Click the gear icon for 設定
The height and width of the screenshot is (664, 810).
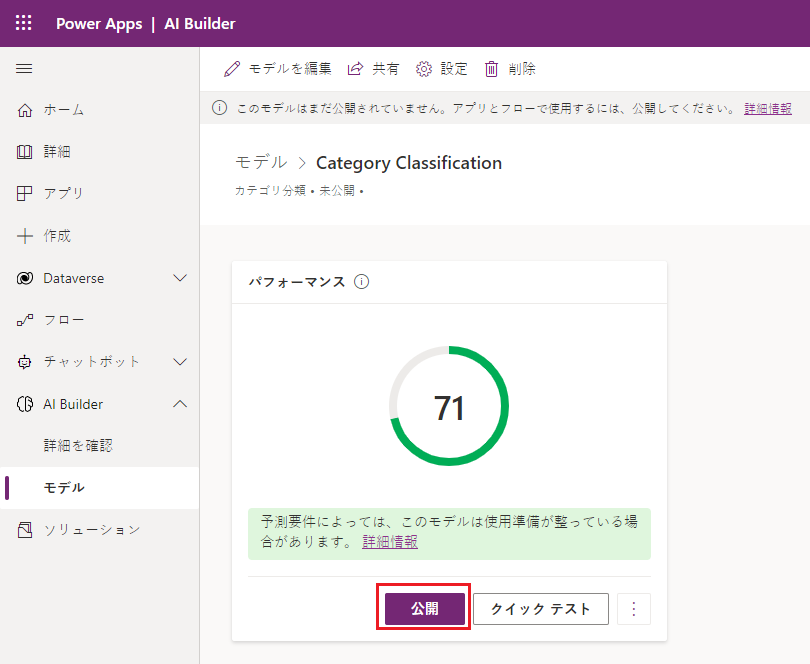tap(424, 69)
